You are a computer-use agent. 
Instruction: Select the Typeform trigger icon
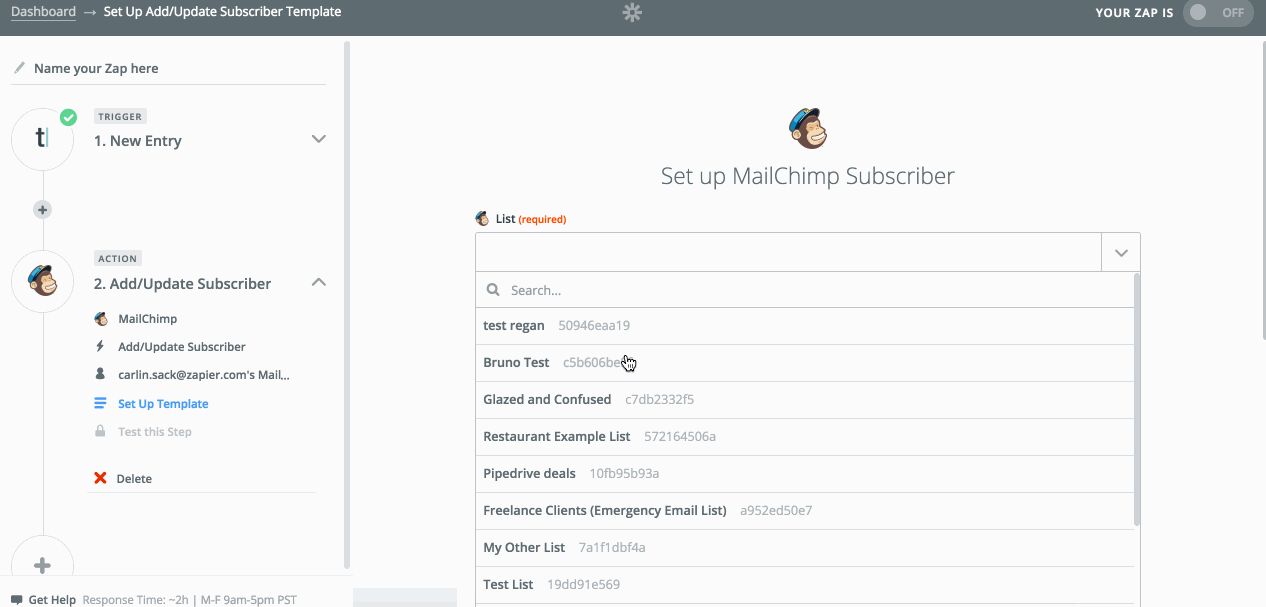click(x=42, y=139)
